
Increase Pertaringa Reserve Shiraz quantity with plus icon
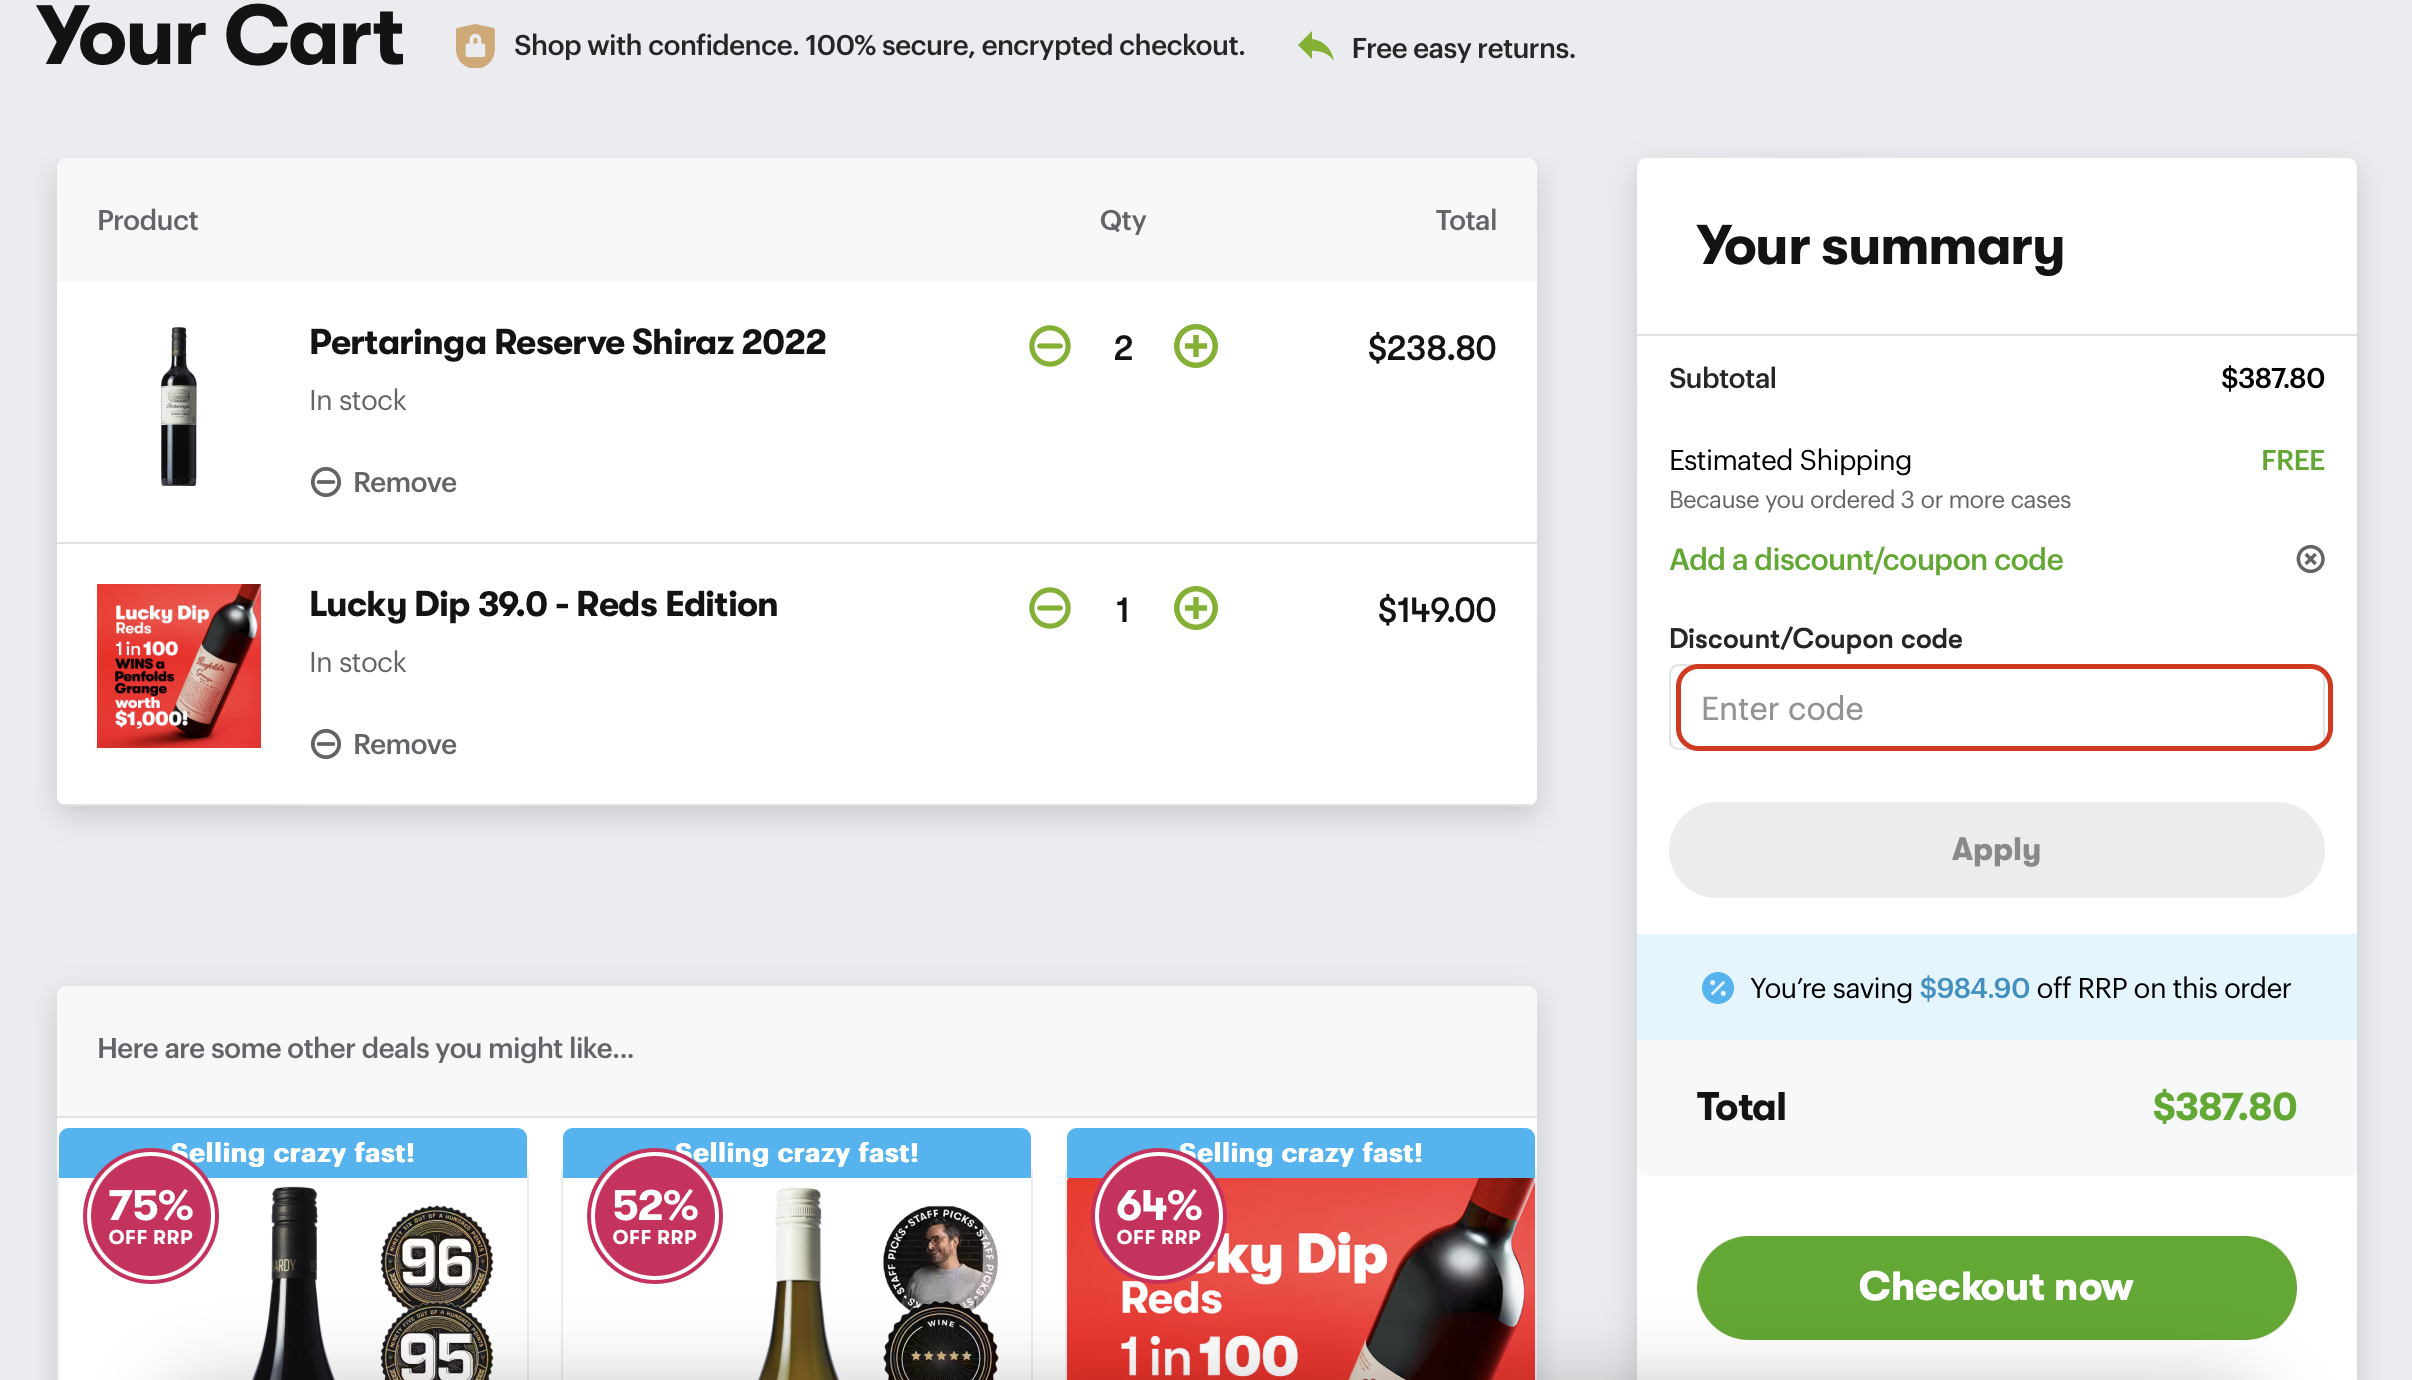pyautogui.click(x=1196, y=346)
